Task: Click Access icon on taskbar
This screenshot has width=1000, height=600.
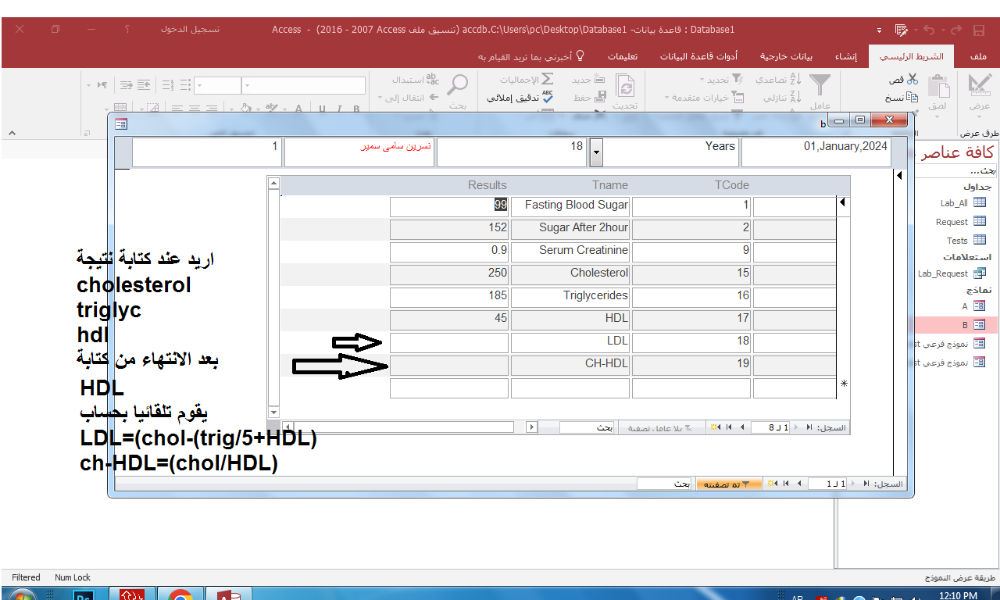Action: click(228, 596)
